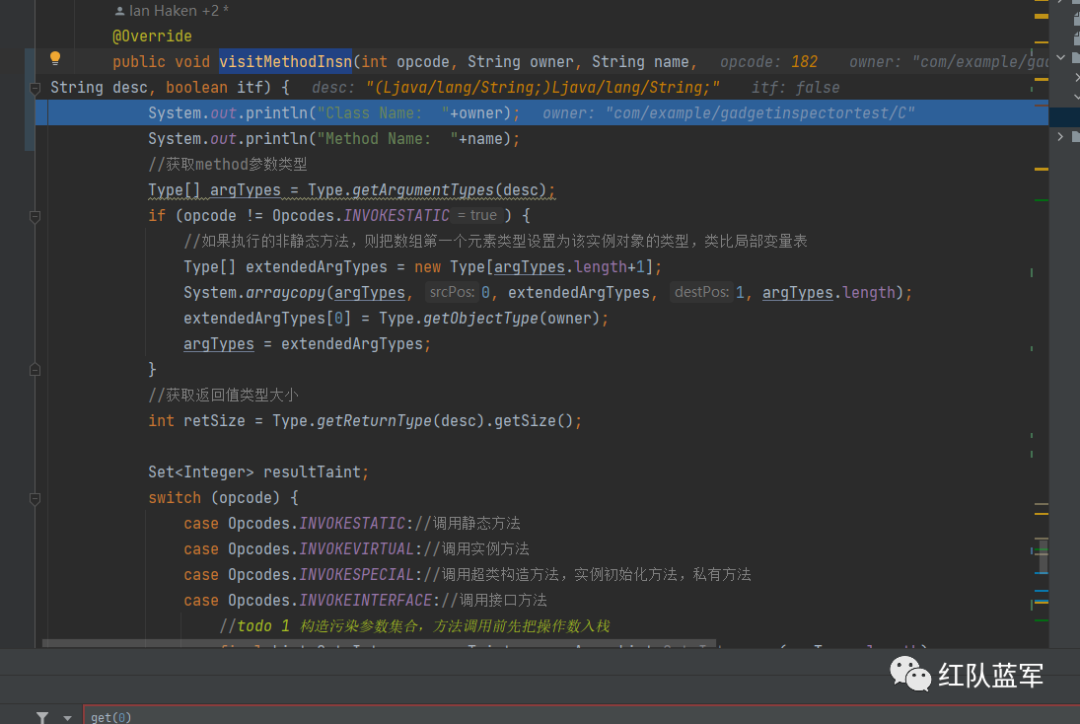Click the srcPos: parameter hint

point(452,292)
